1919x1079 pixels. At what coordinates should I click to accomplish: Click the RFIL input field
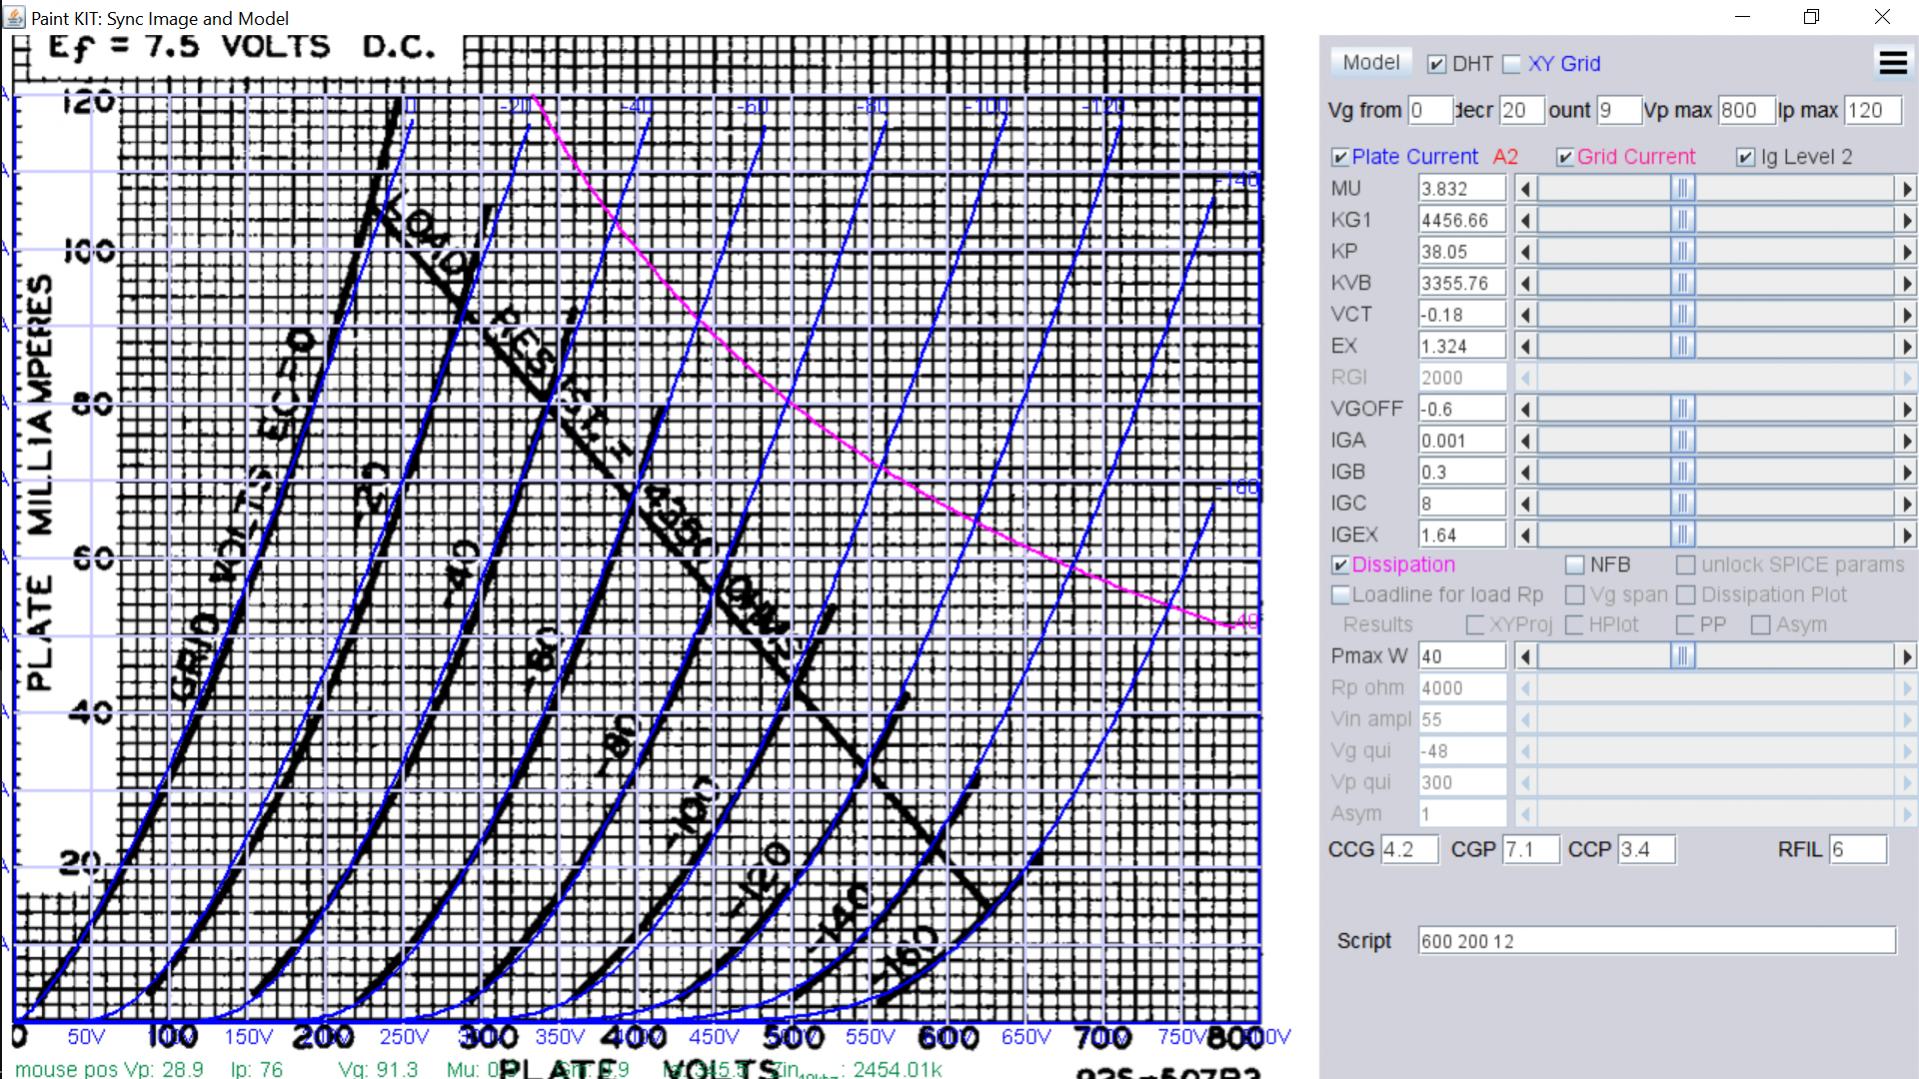1858,850
